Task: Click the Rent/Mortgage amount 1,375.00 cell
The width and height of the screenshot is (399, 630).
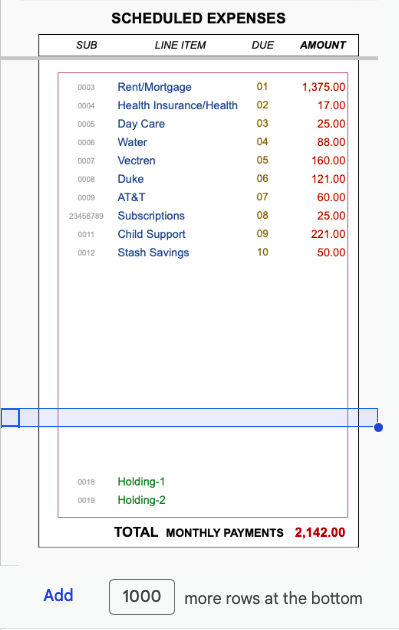Action: tap(323, 87)
